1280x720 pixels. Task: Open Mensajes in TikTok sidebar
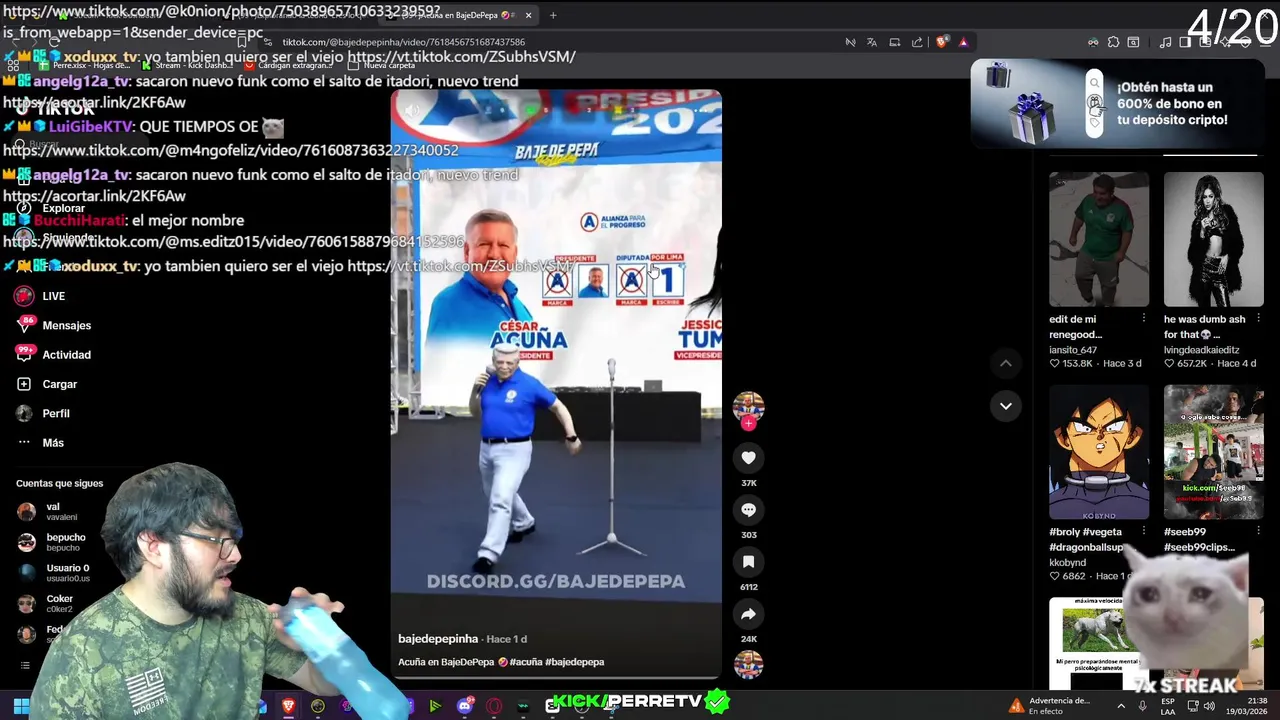[54, 325]
